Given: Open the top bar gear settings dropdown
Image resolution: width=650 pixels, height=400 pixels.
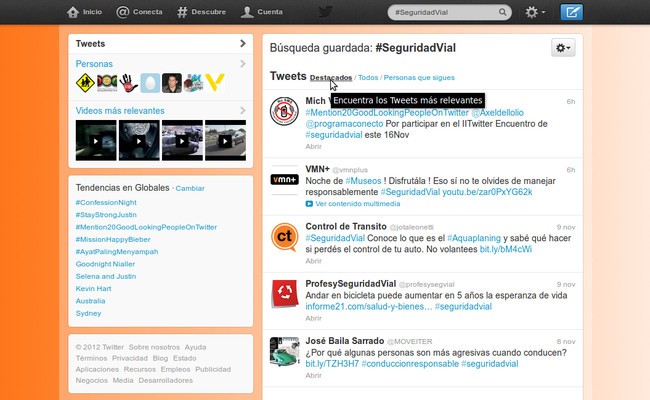Looking at the screenshot, I should [535, 12].
